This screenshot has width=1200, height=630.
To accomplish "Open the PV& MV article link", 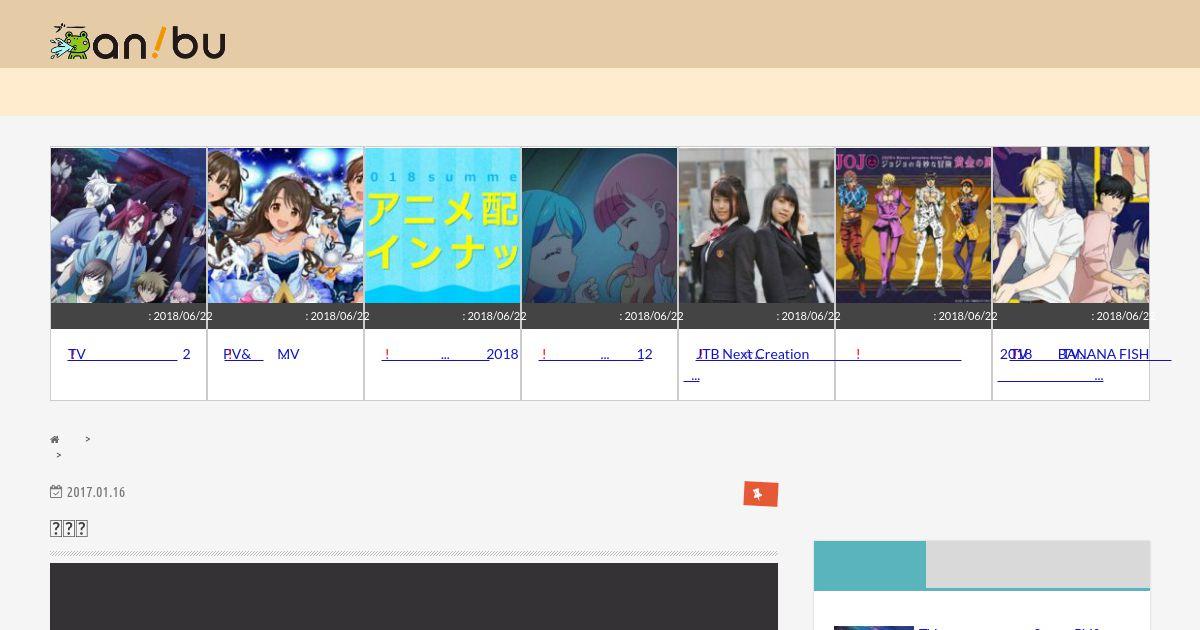I will click(261, 354).
